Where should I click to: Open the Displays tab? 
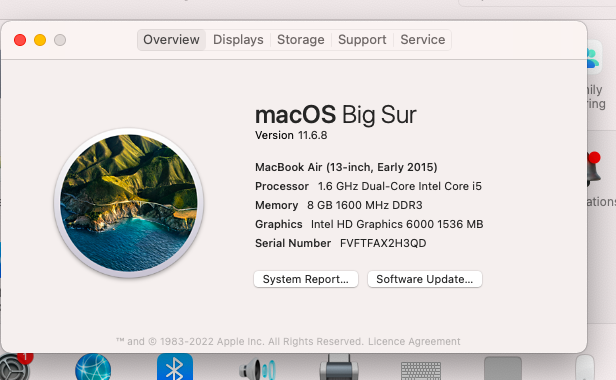[238, 40]
